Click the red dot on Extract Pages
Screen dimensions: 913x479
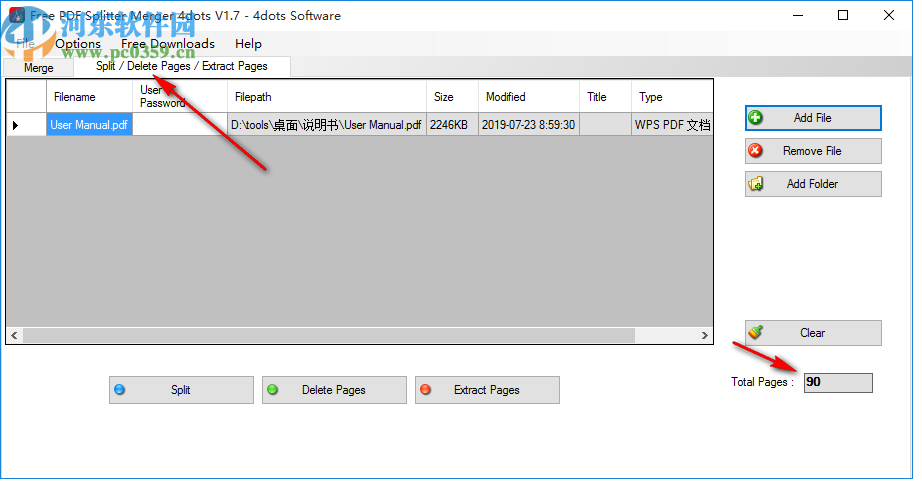pos(426,389)
